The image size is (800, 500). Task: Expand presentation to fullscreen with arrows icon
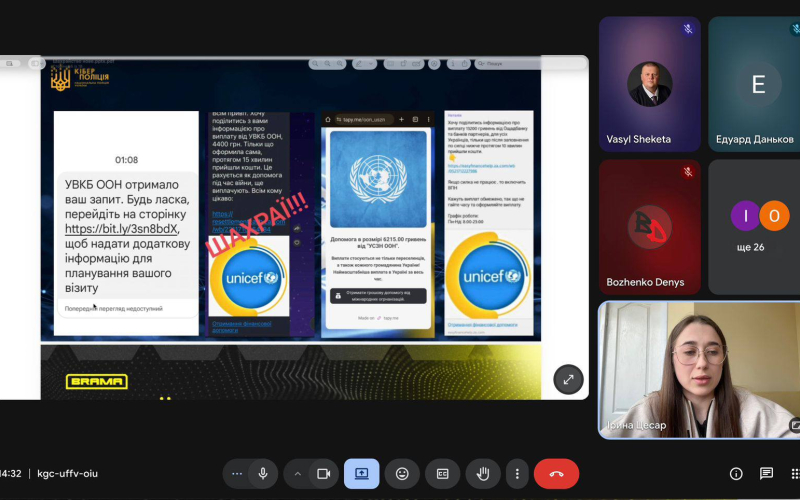568,379
